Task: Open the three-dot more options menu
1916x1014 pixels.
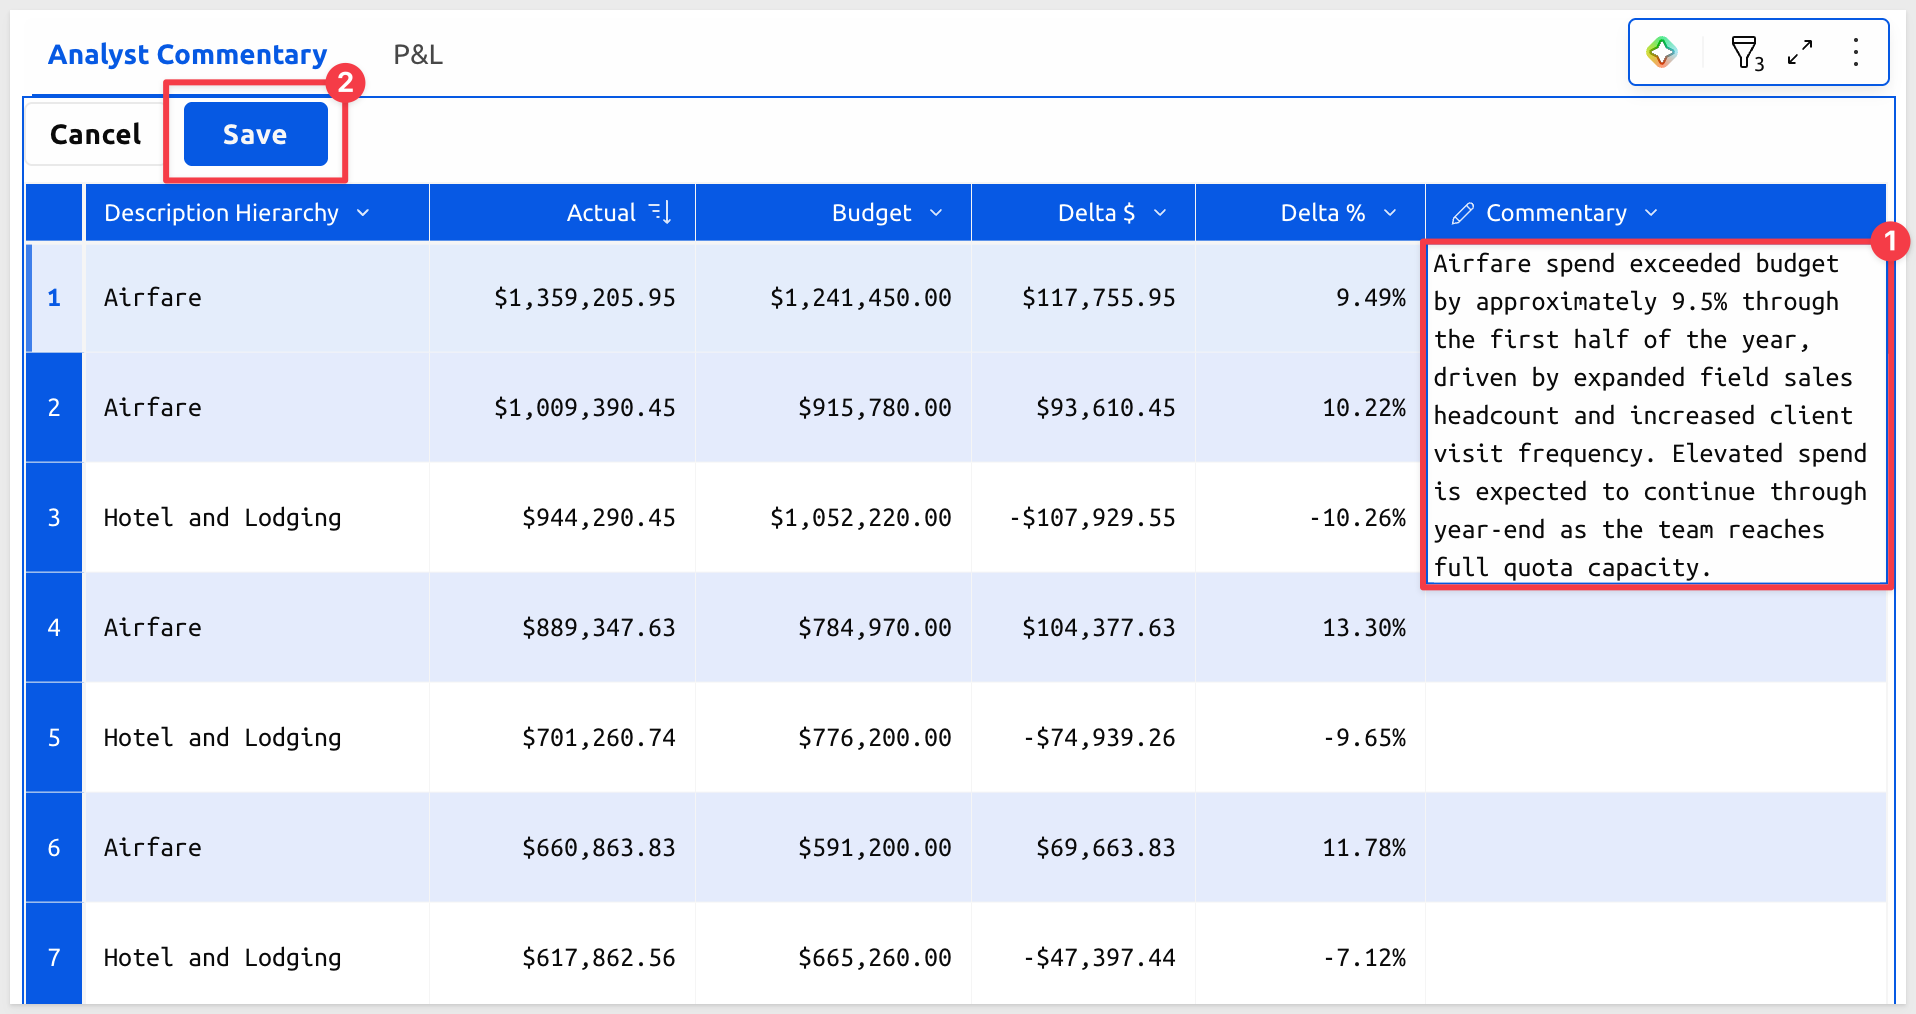Action: coord(1856,52)
